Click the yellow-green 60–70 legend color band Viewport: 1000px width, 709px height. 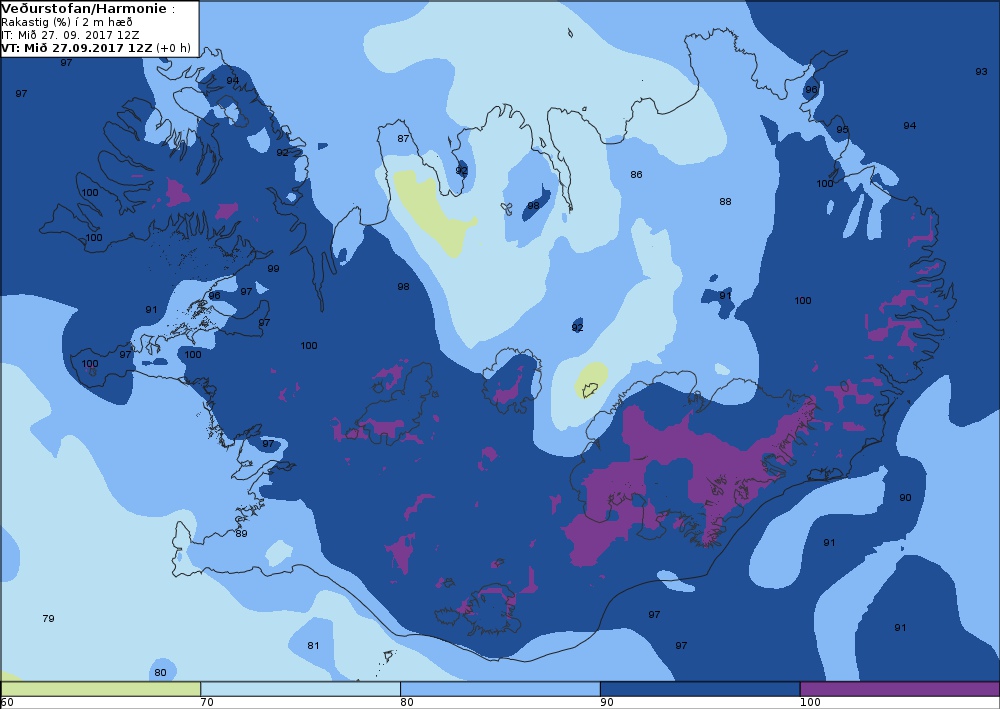coord(101,689)
